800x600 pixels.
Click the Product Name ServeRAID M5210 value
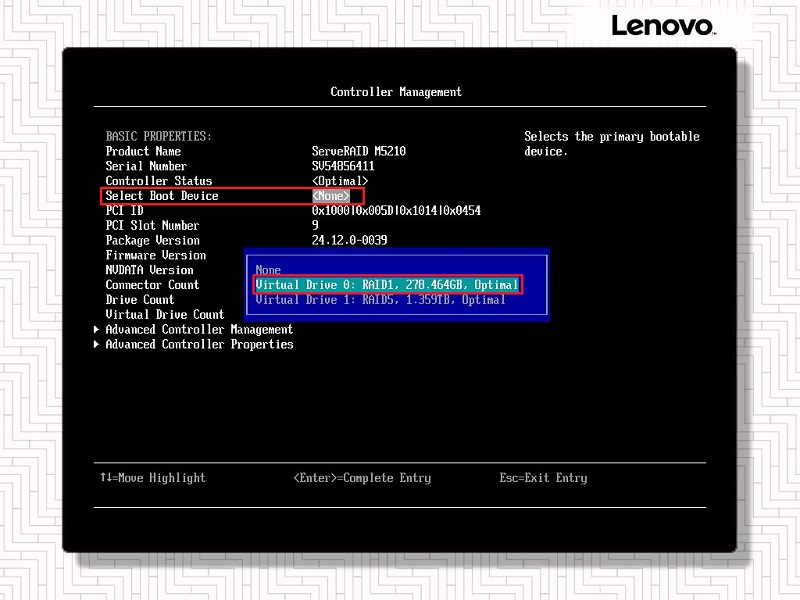(359, 152)
